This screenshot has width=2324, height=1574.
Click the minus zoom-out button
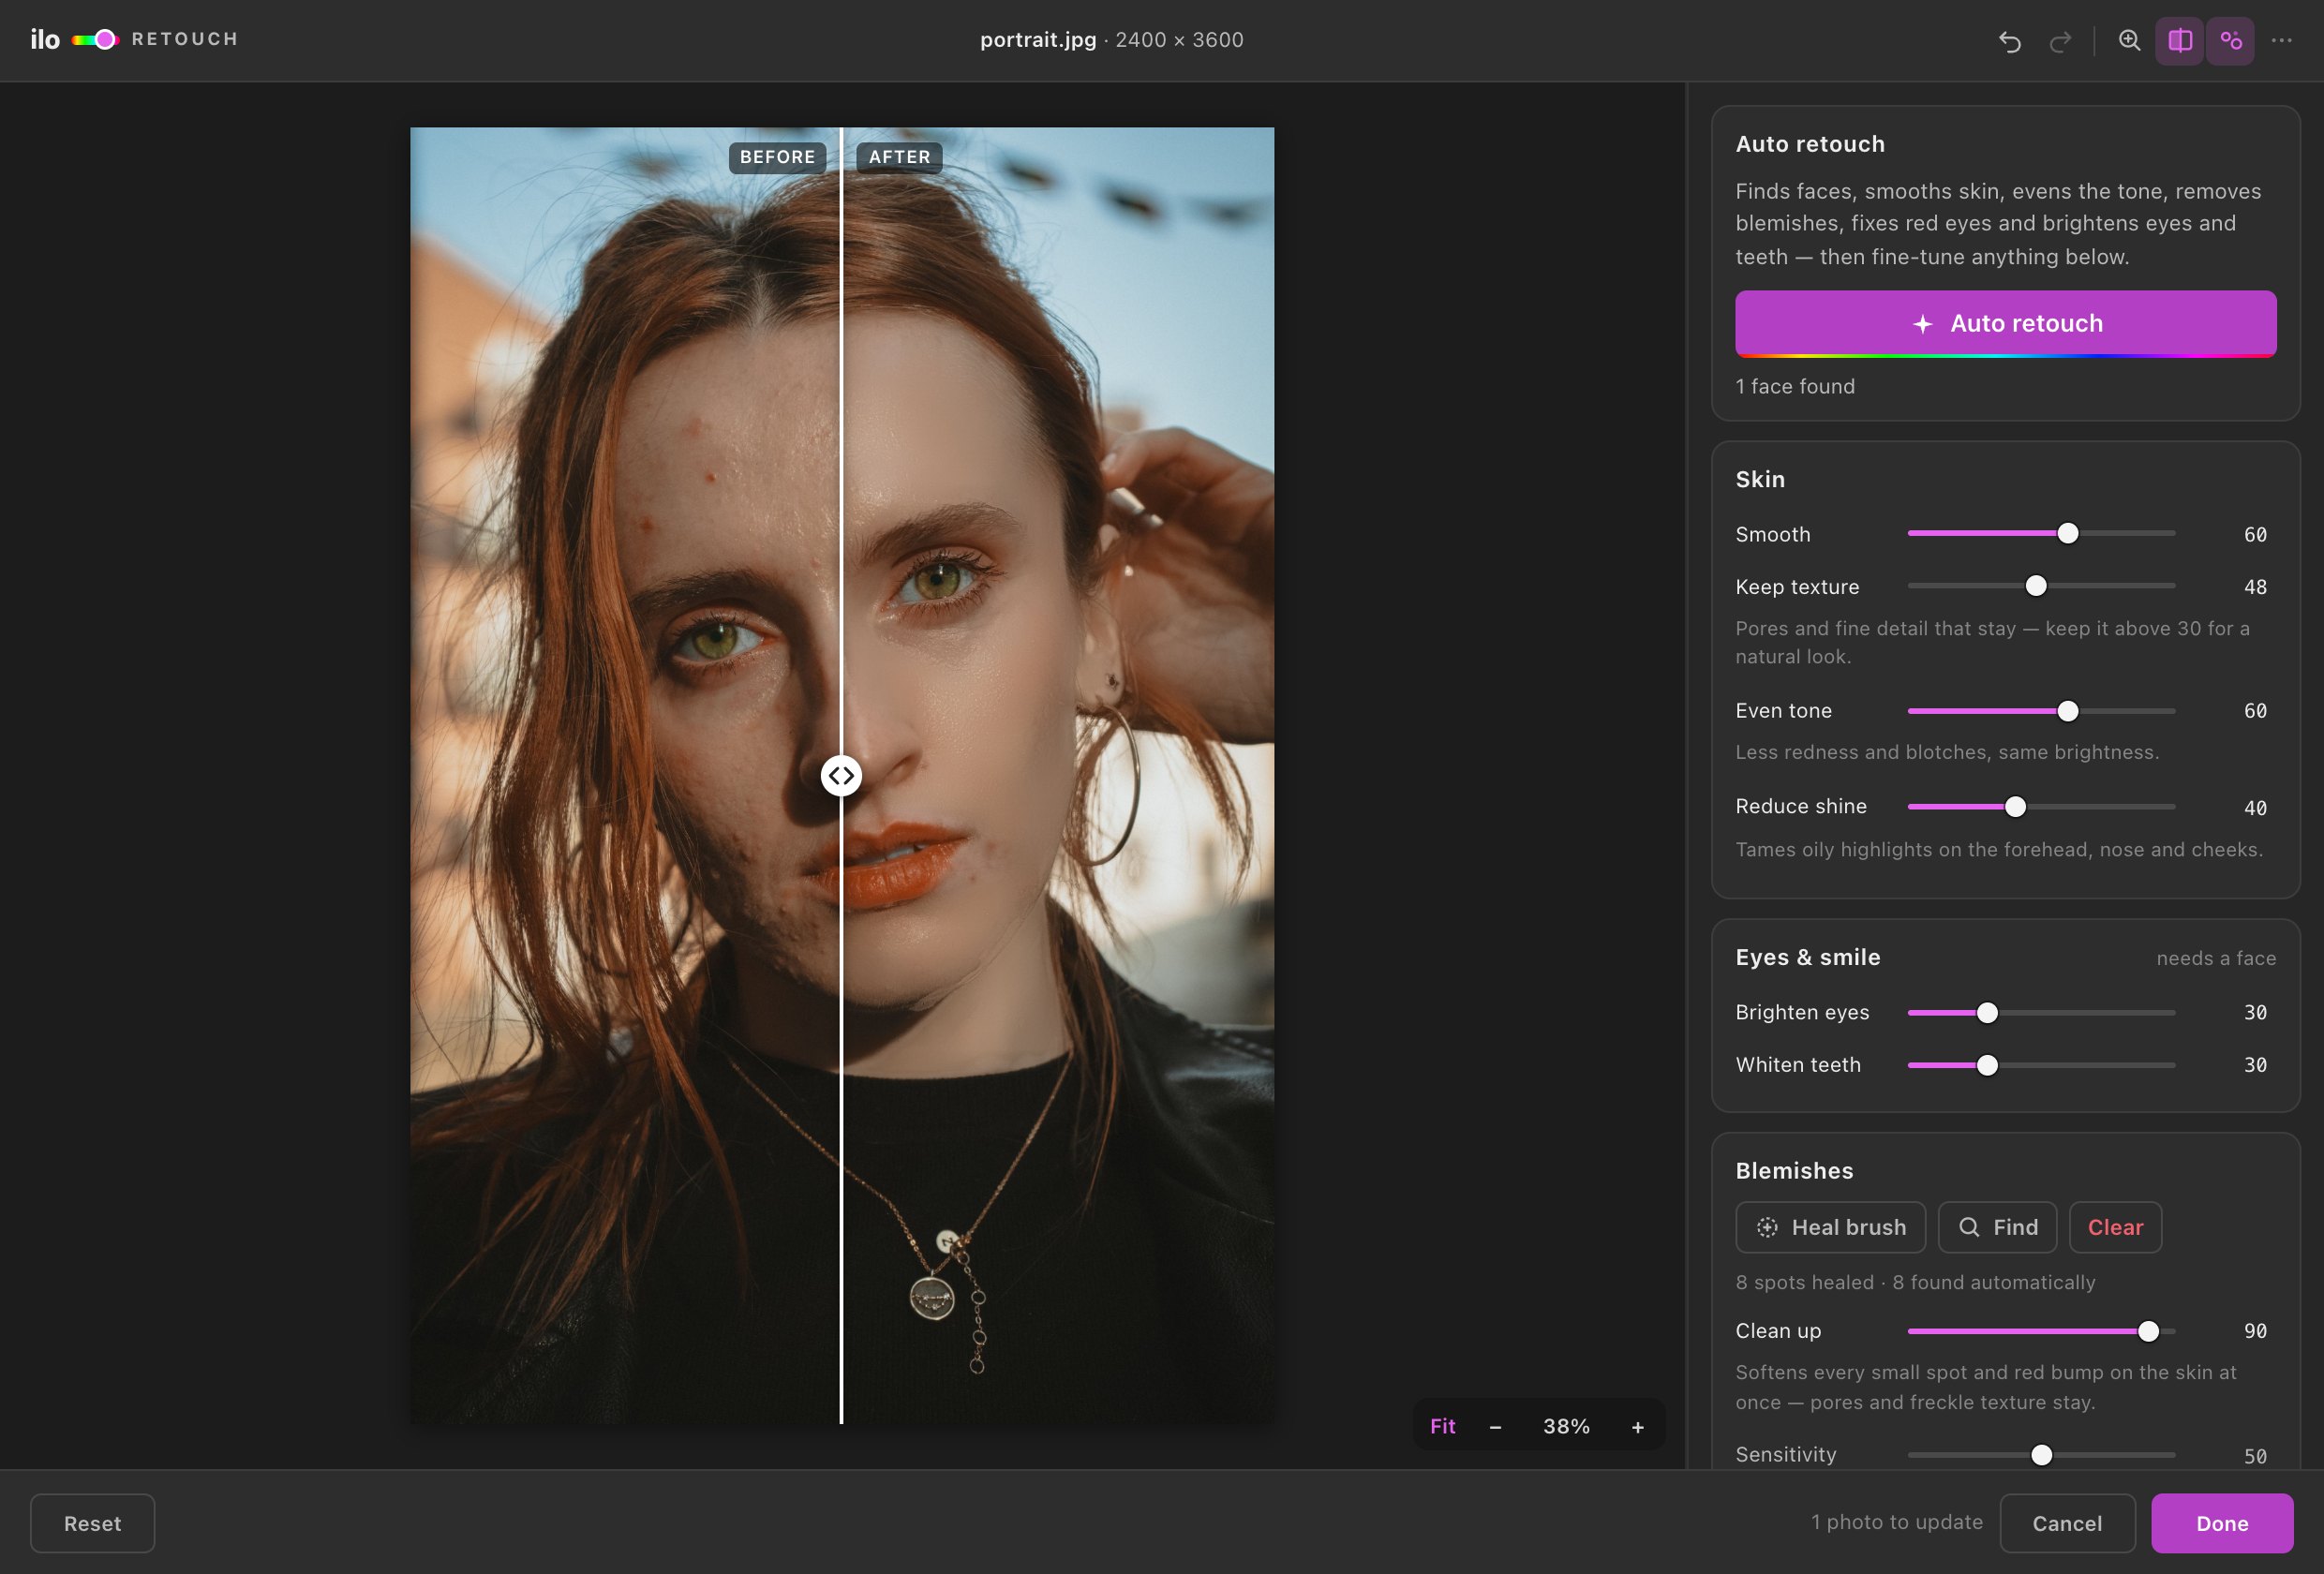click(x=1495, y=1427)
